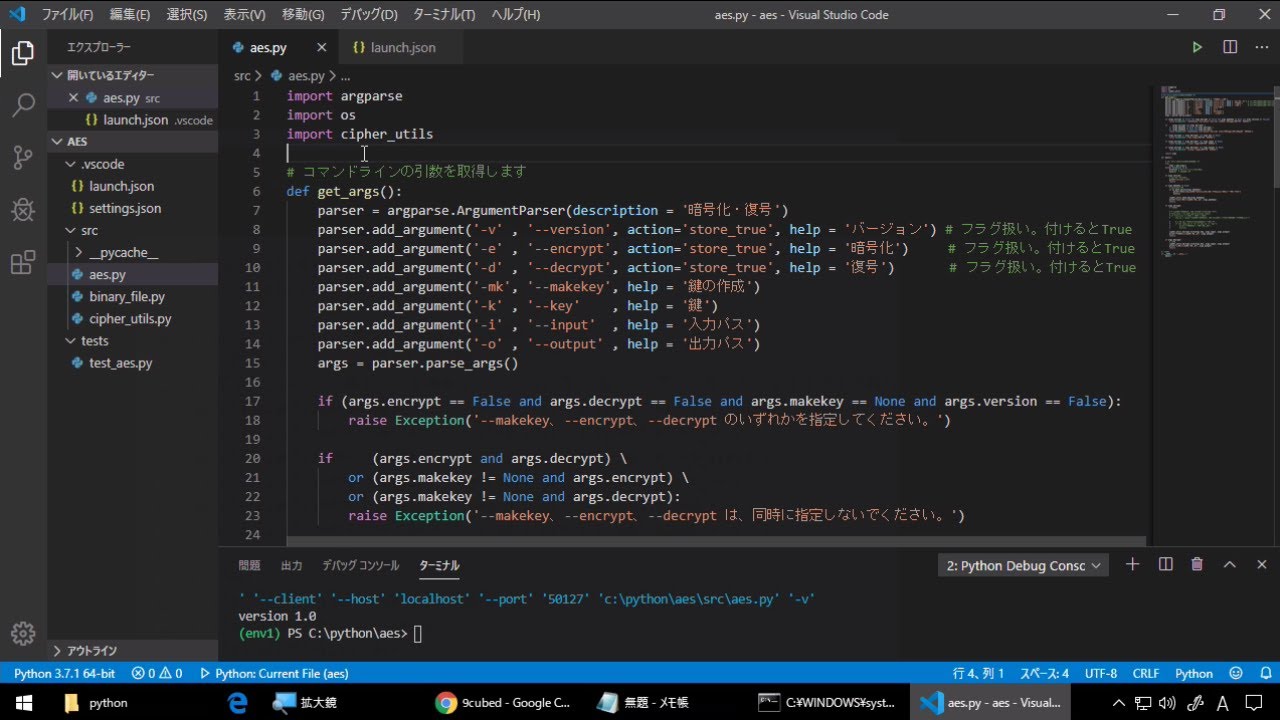1280x720 pixels.
Task: Click the terminal prompt input area
Action: (x=418, y=634)
